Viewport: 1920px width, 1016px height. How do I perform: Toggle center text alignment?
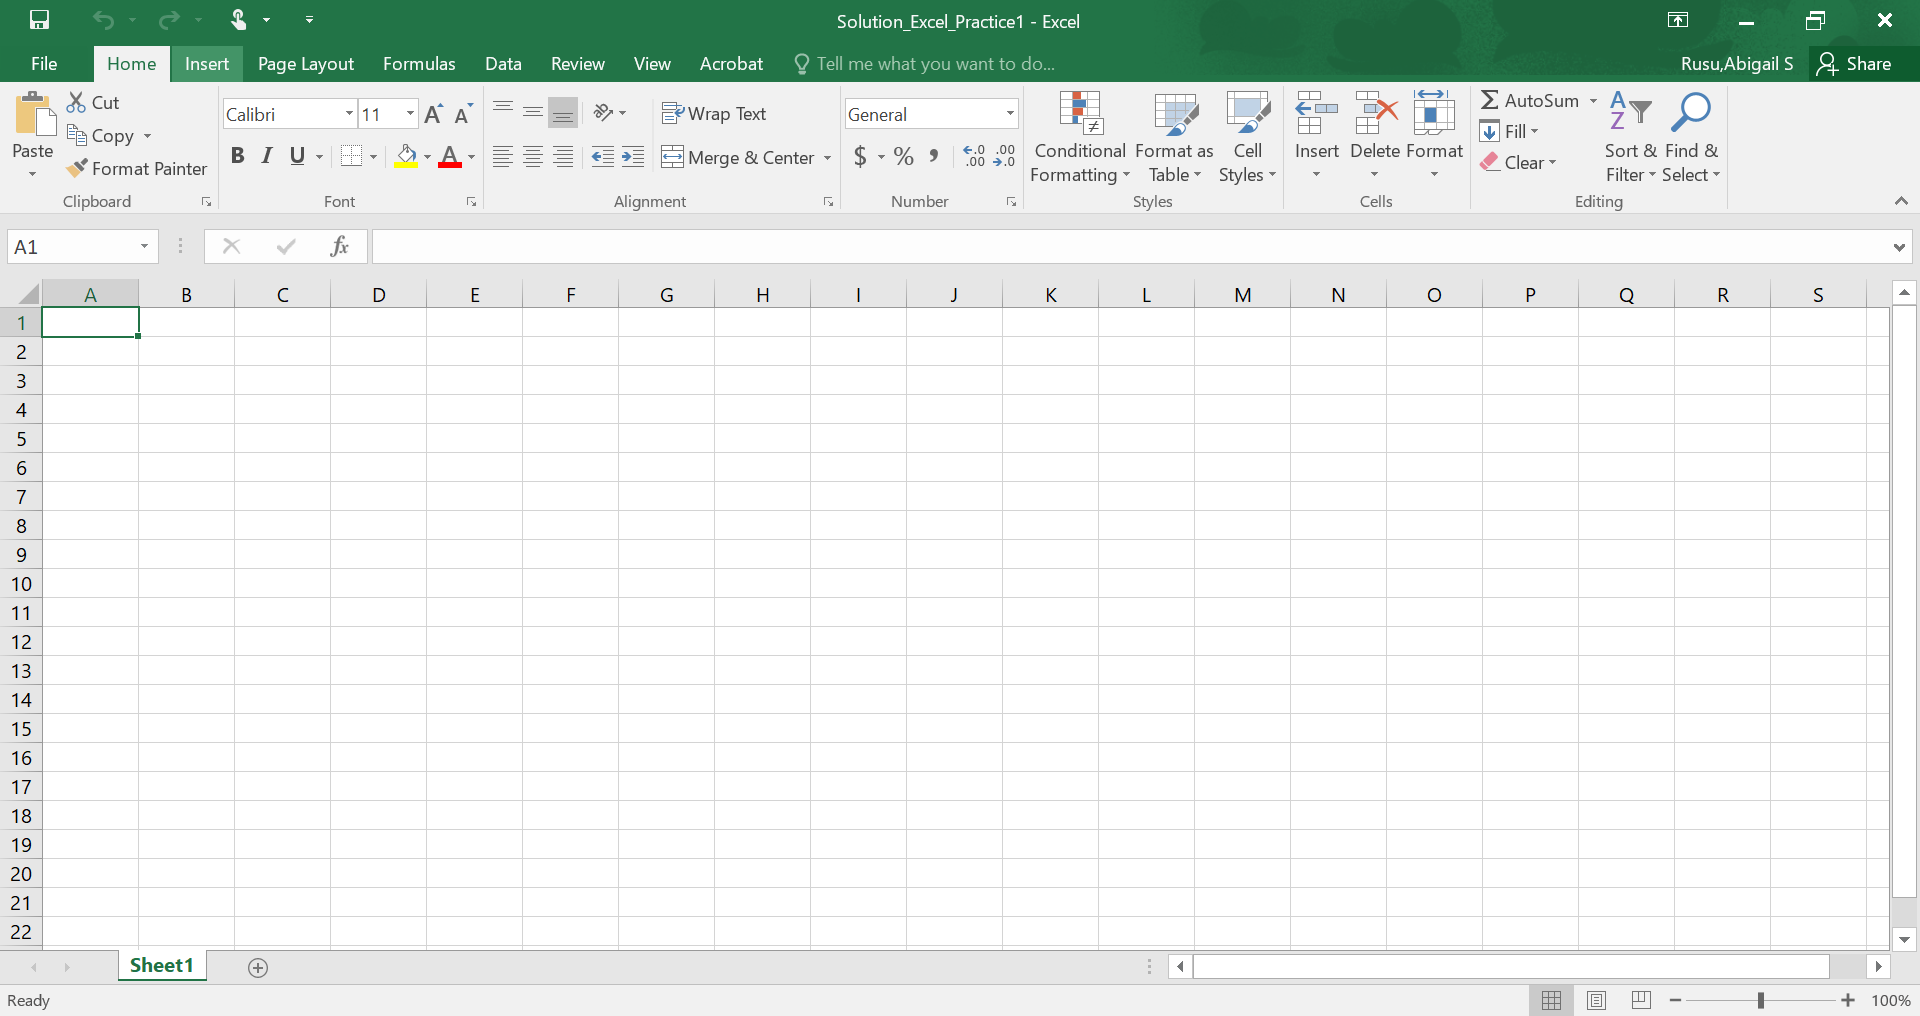click(x=533, y=157)
